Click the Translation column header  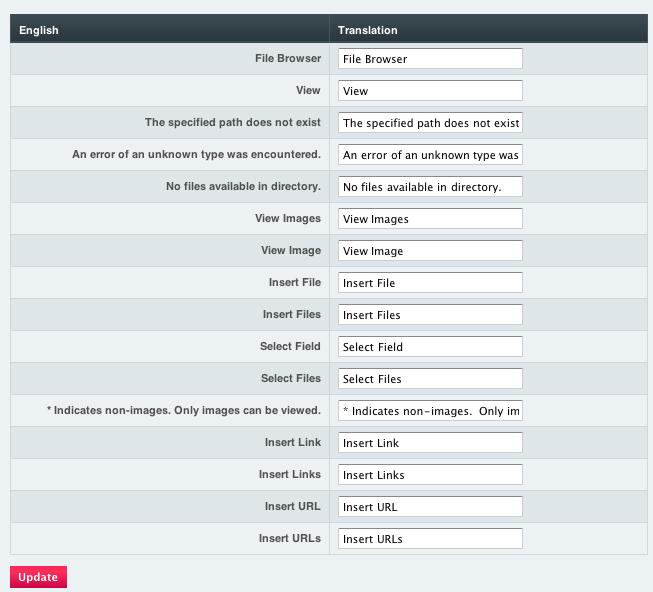click(367, 30)
